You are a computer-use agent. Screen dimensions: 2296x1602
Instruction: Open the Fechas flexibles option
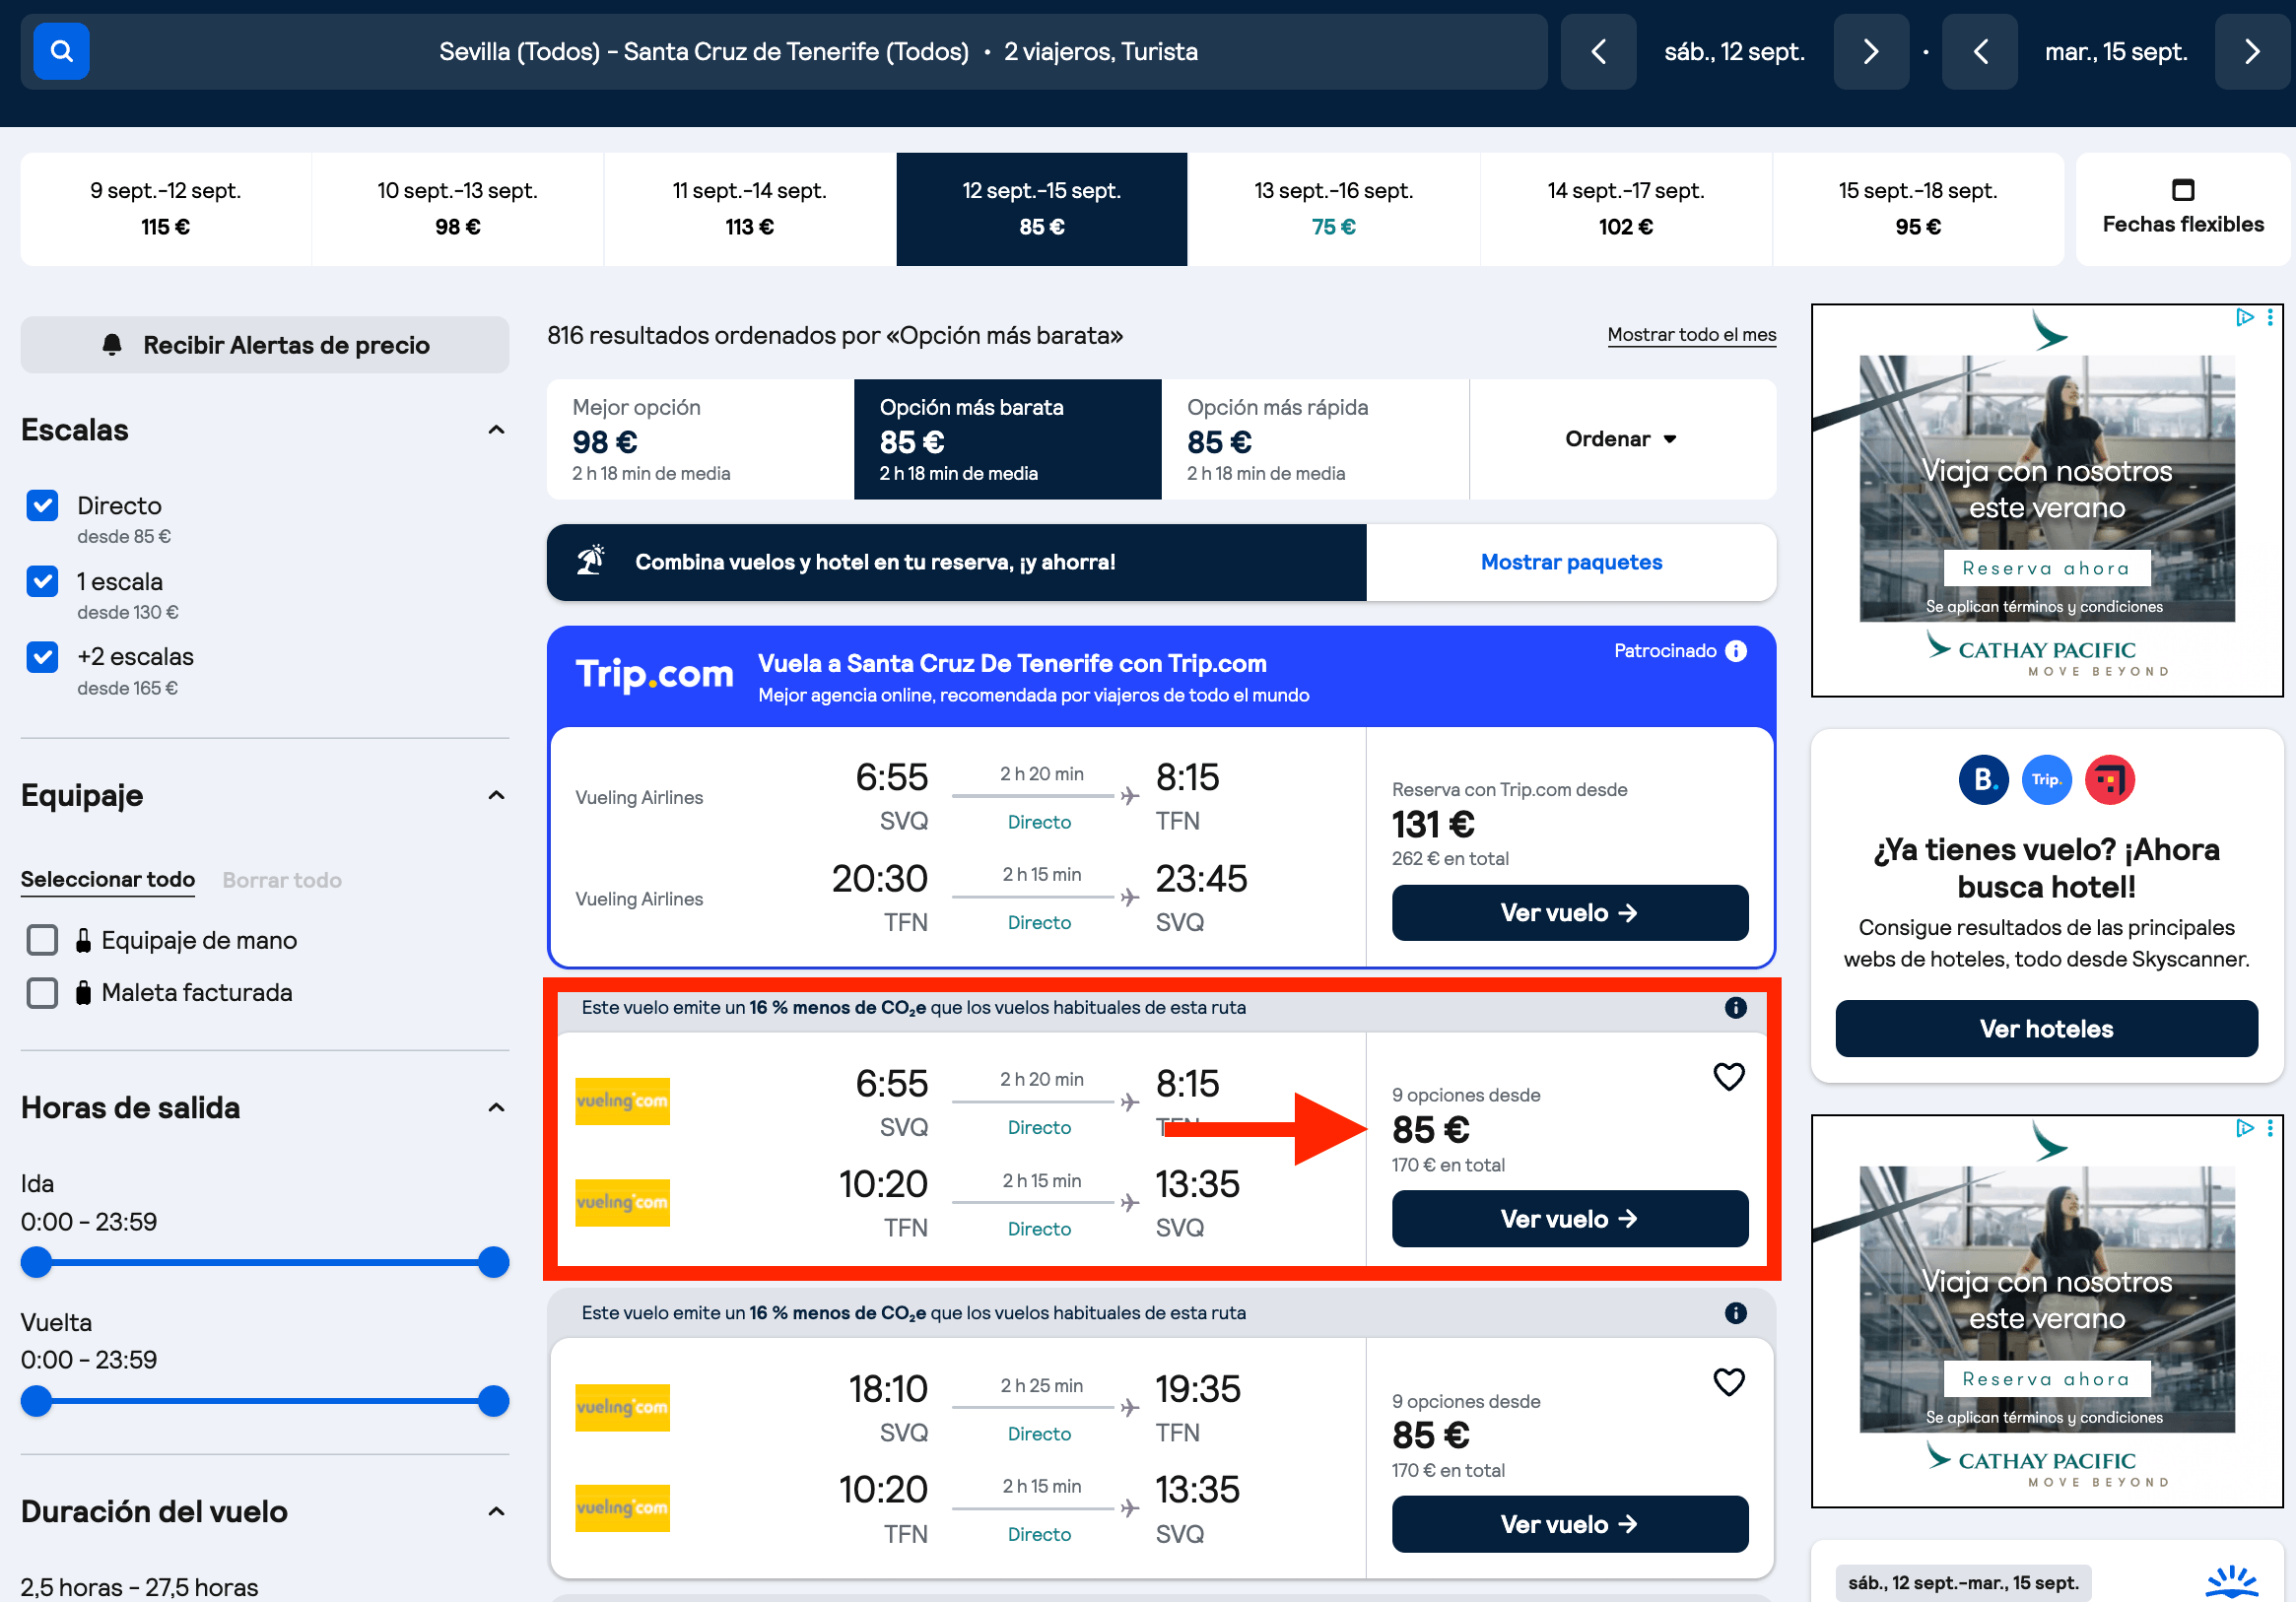[x=2183, y=209]
